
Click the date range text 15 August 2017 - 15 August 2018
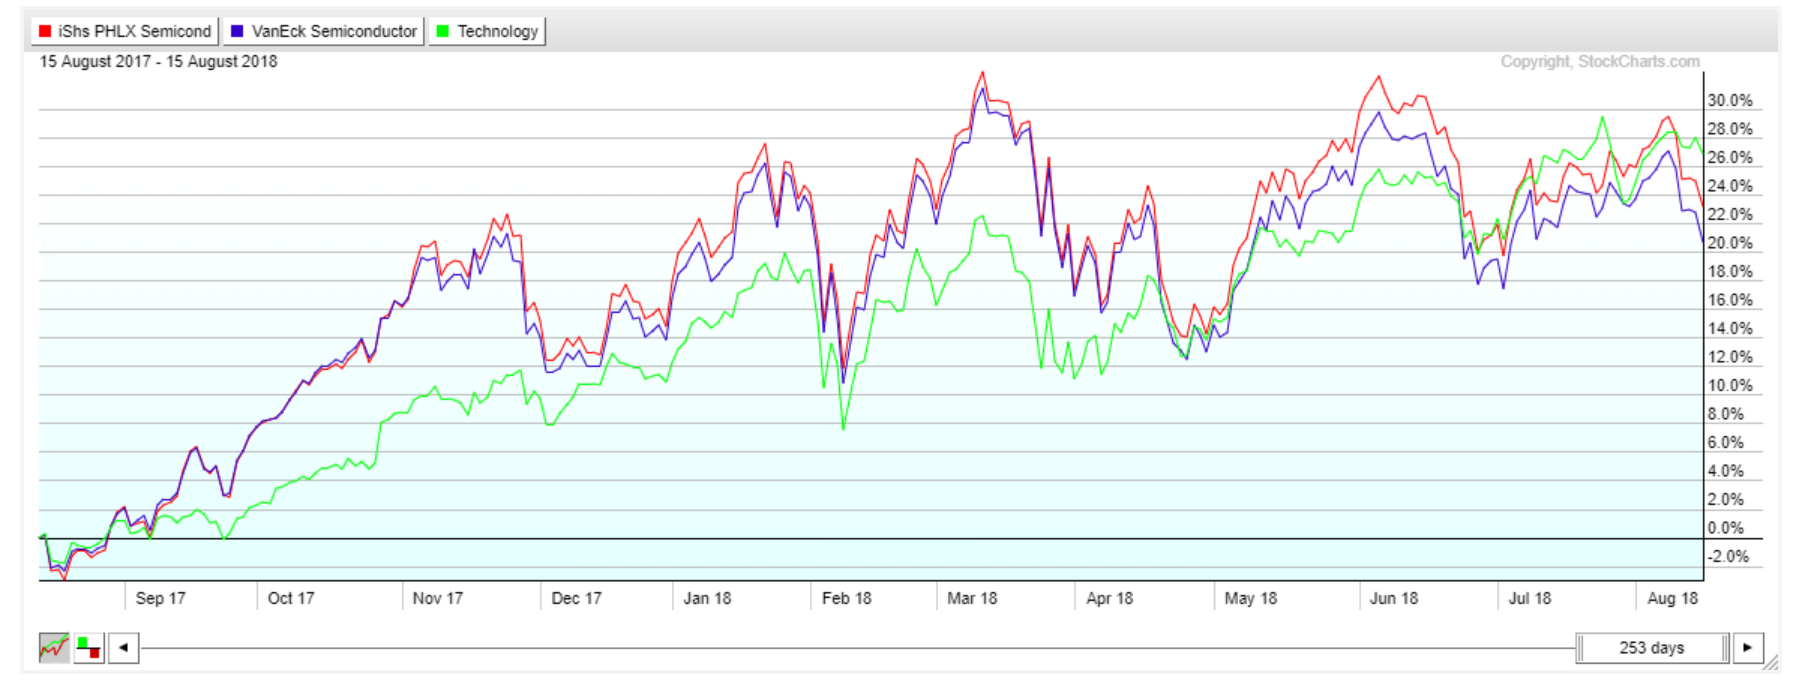click(x=158, y=61)
